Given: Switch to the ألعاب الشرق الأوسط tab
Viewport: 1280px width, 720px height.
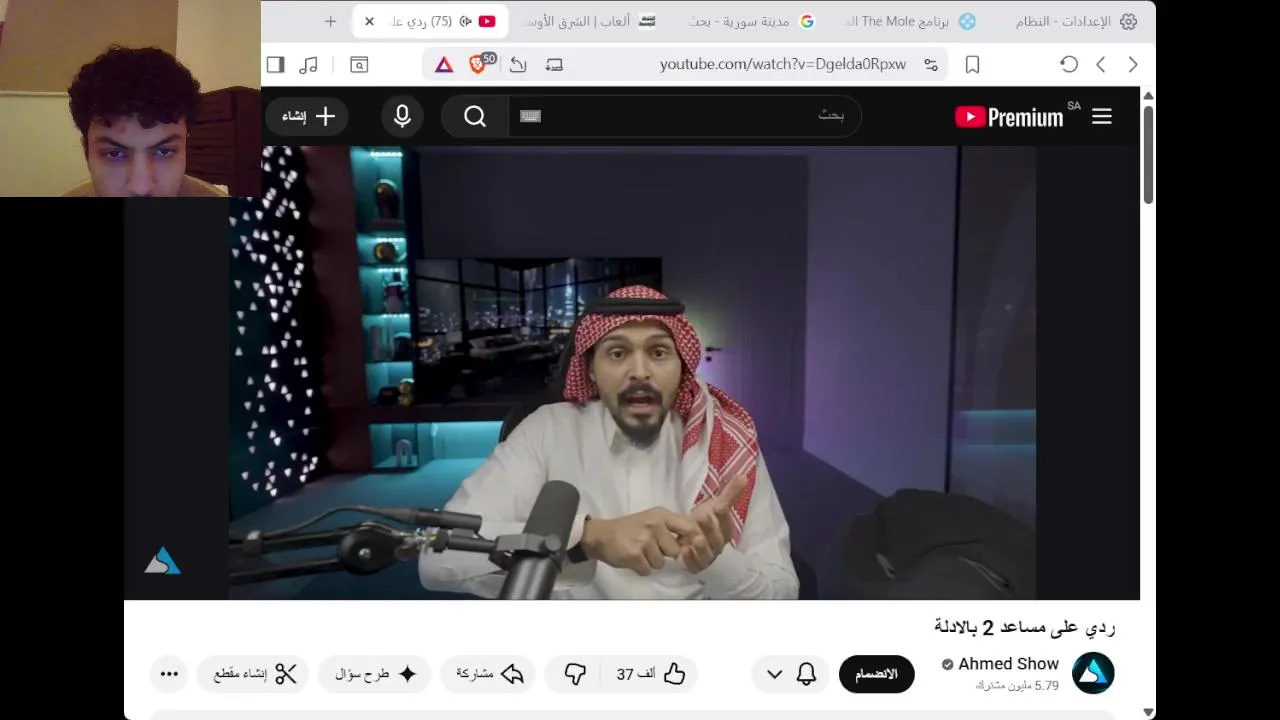Looking at the screenshot, I should tap(588, 21).
